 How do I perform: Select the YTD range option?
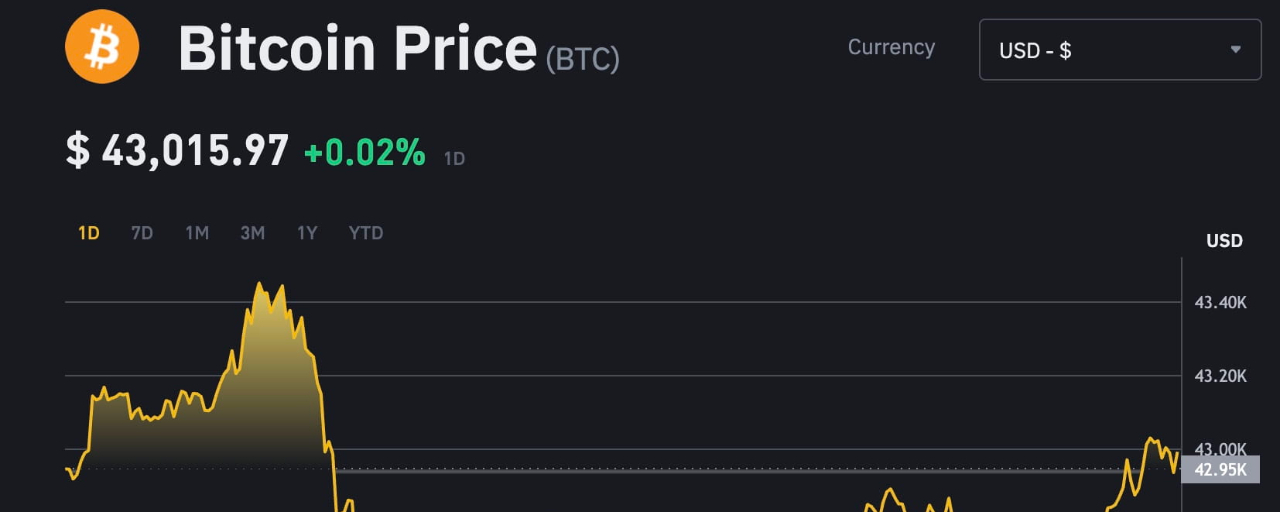(366, 233)
